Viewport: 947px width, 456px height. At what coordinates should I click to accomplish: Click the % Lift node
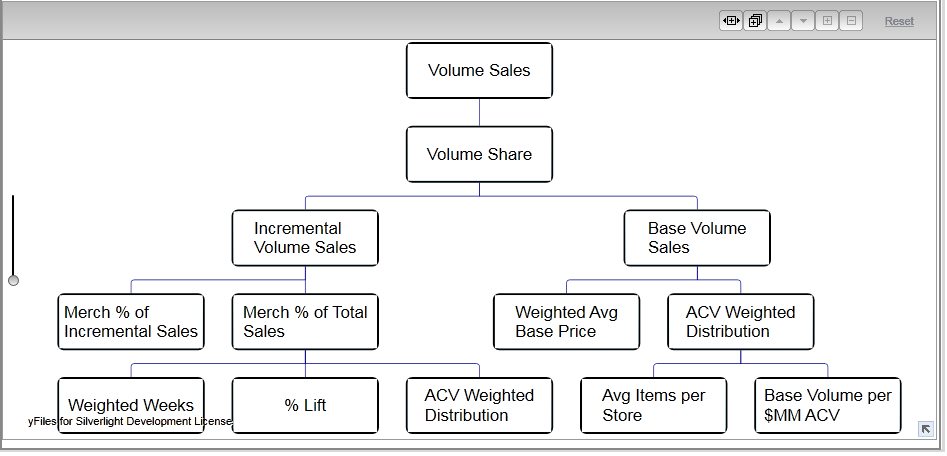pyautogui.click(x=305, y=405)
